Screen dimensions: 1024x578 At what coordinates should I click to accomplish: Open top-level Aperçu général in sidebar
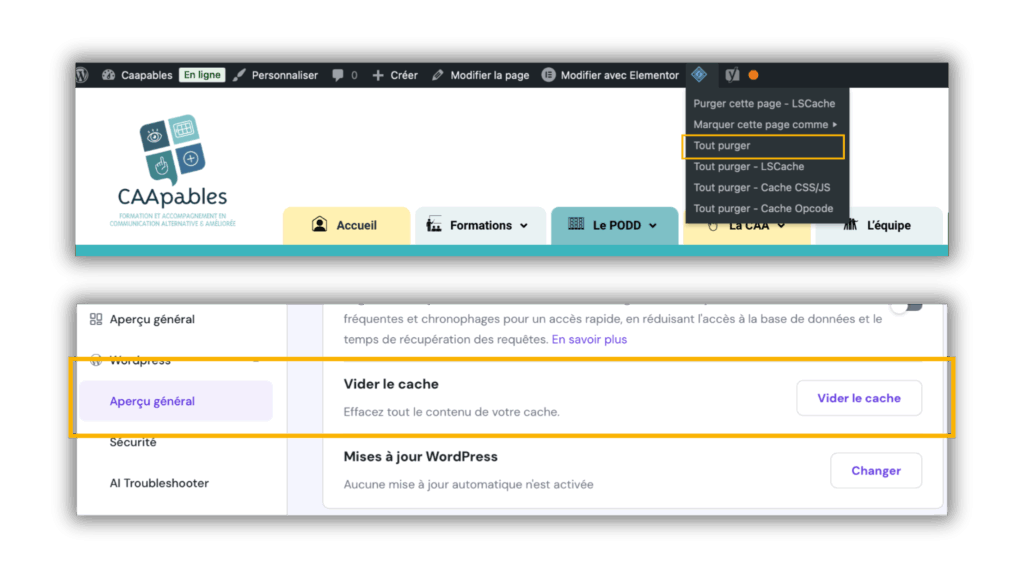click(x=152, y=319)
